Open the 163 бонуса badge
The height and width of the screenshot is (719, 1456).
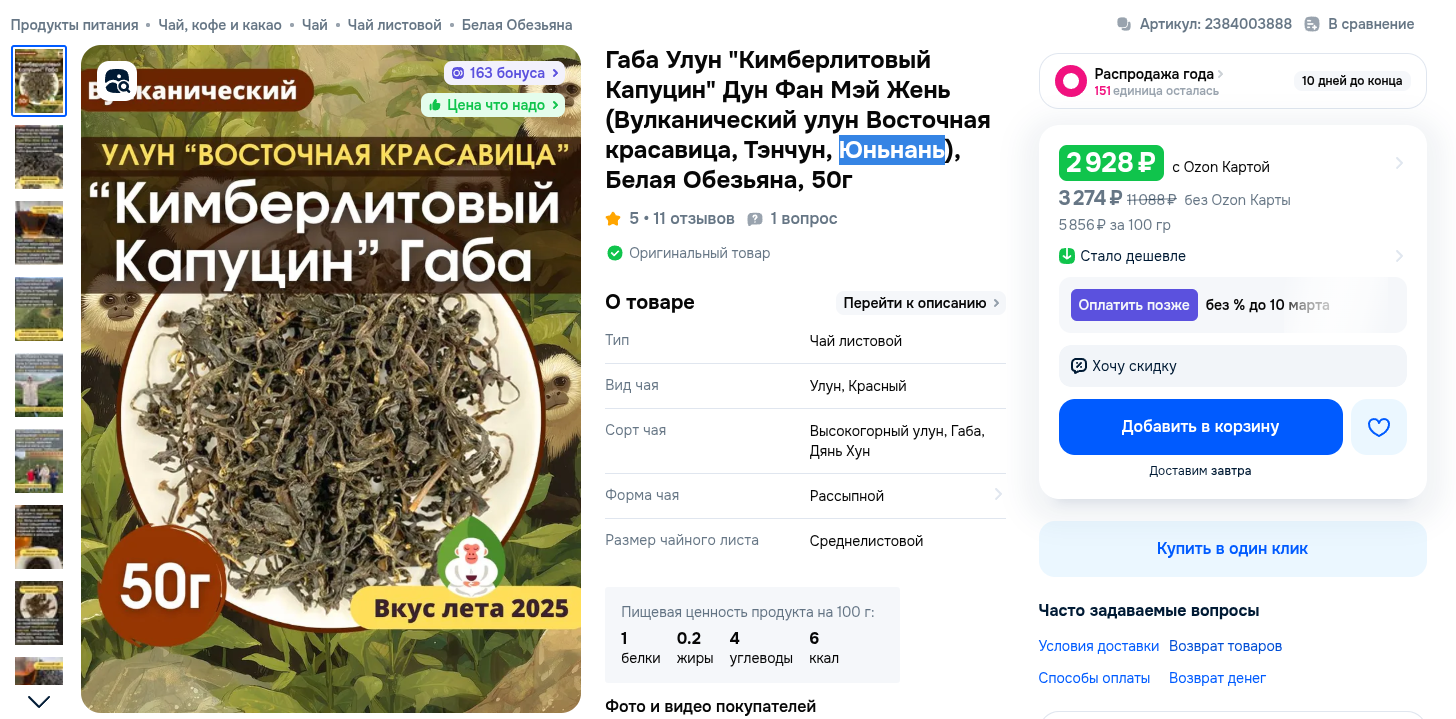click(505, 73)
